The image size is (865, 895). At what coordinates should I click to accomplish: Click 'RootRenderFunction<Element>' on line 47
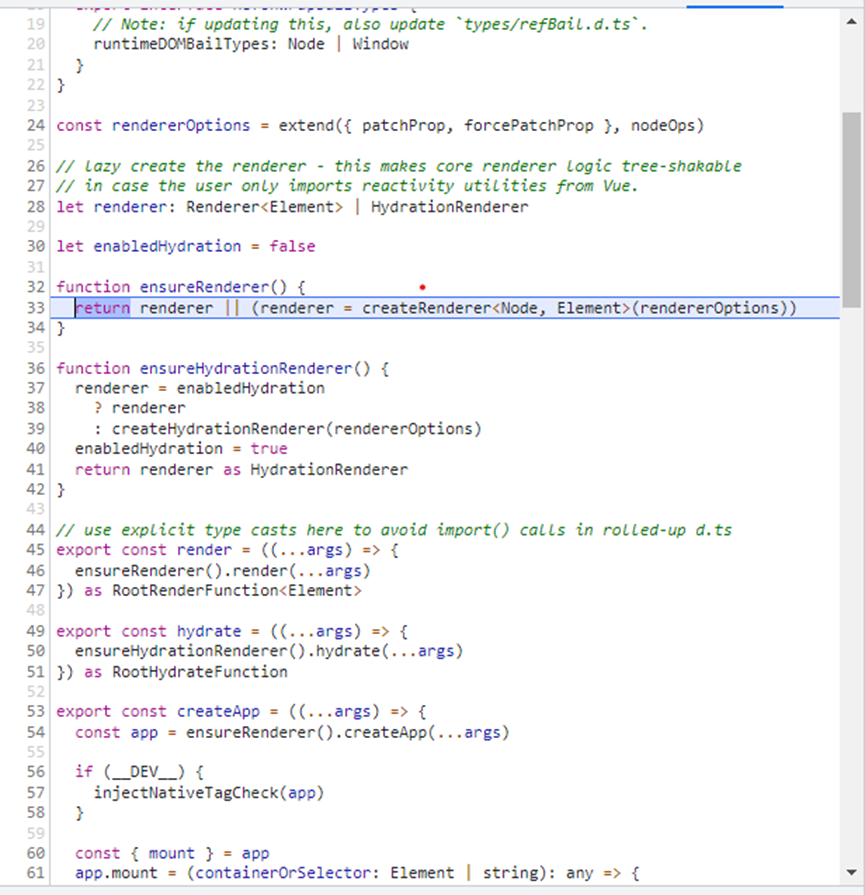coord(236,591)
